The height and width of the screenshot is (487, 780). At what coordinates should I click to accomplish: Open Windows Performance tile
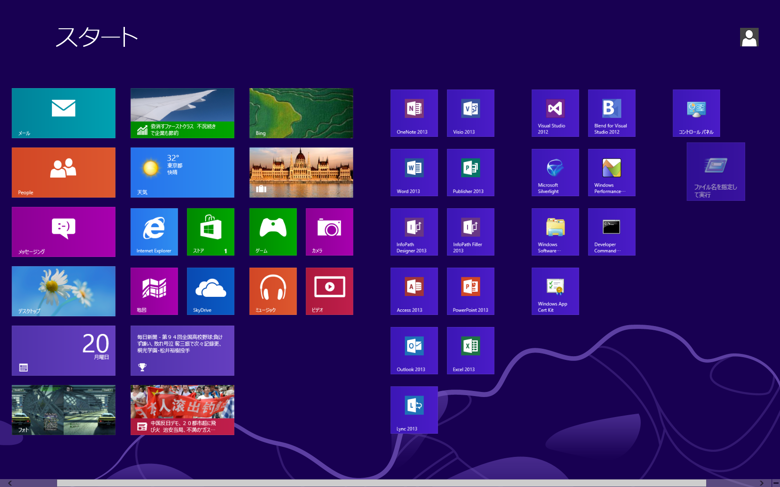coord(612,173)
